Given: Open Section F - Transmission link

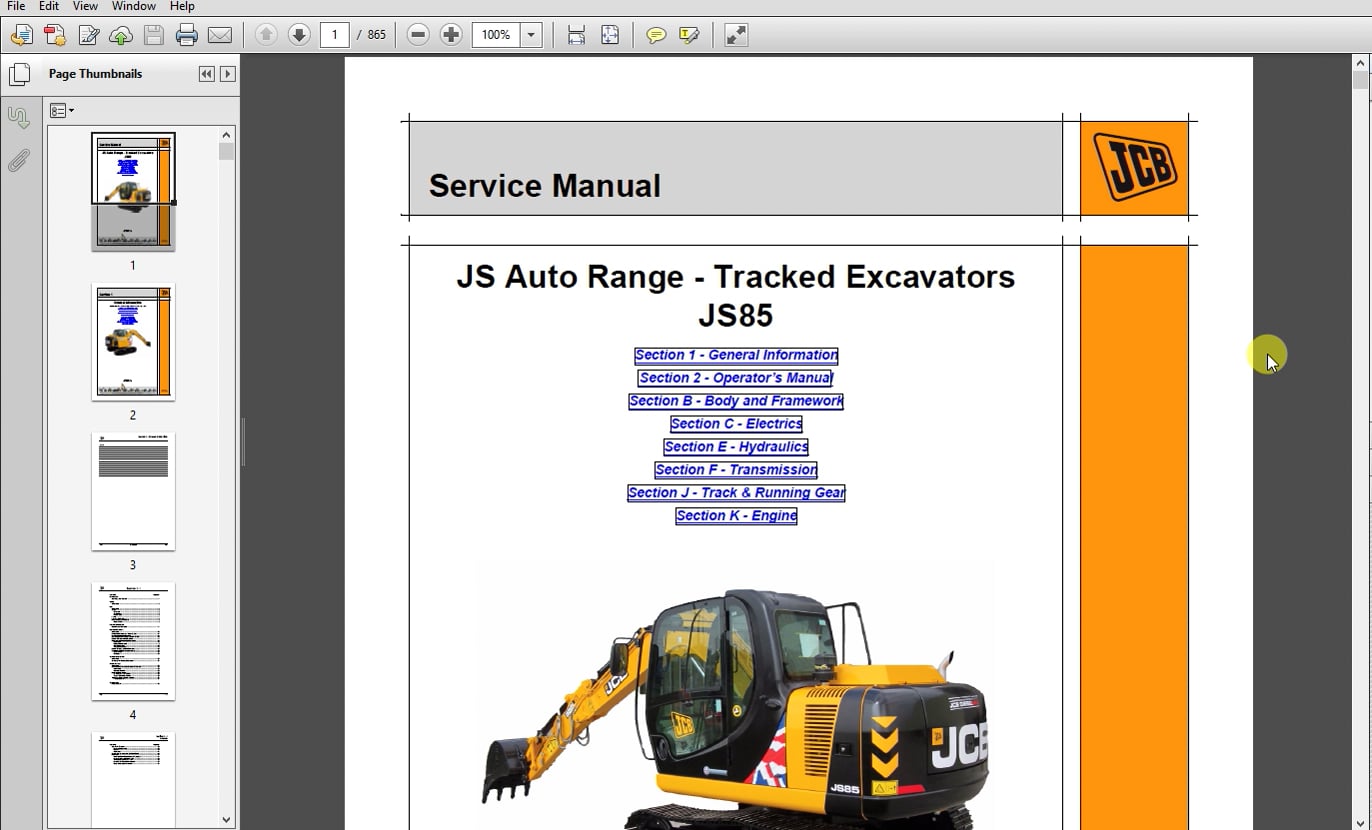Looking at the screenshot, I should coord(736,470).
